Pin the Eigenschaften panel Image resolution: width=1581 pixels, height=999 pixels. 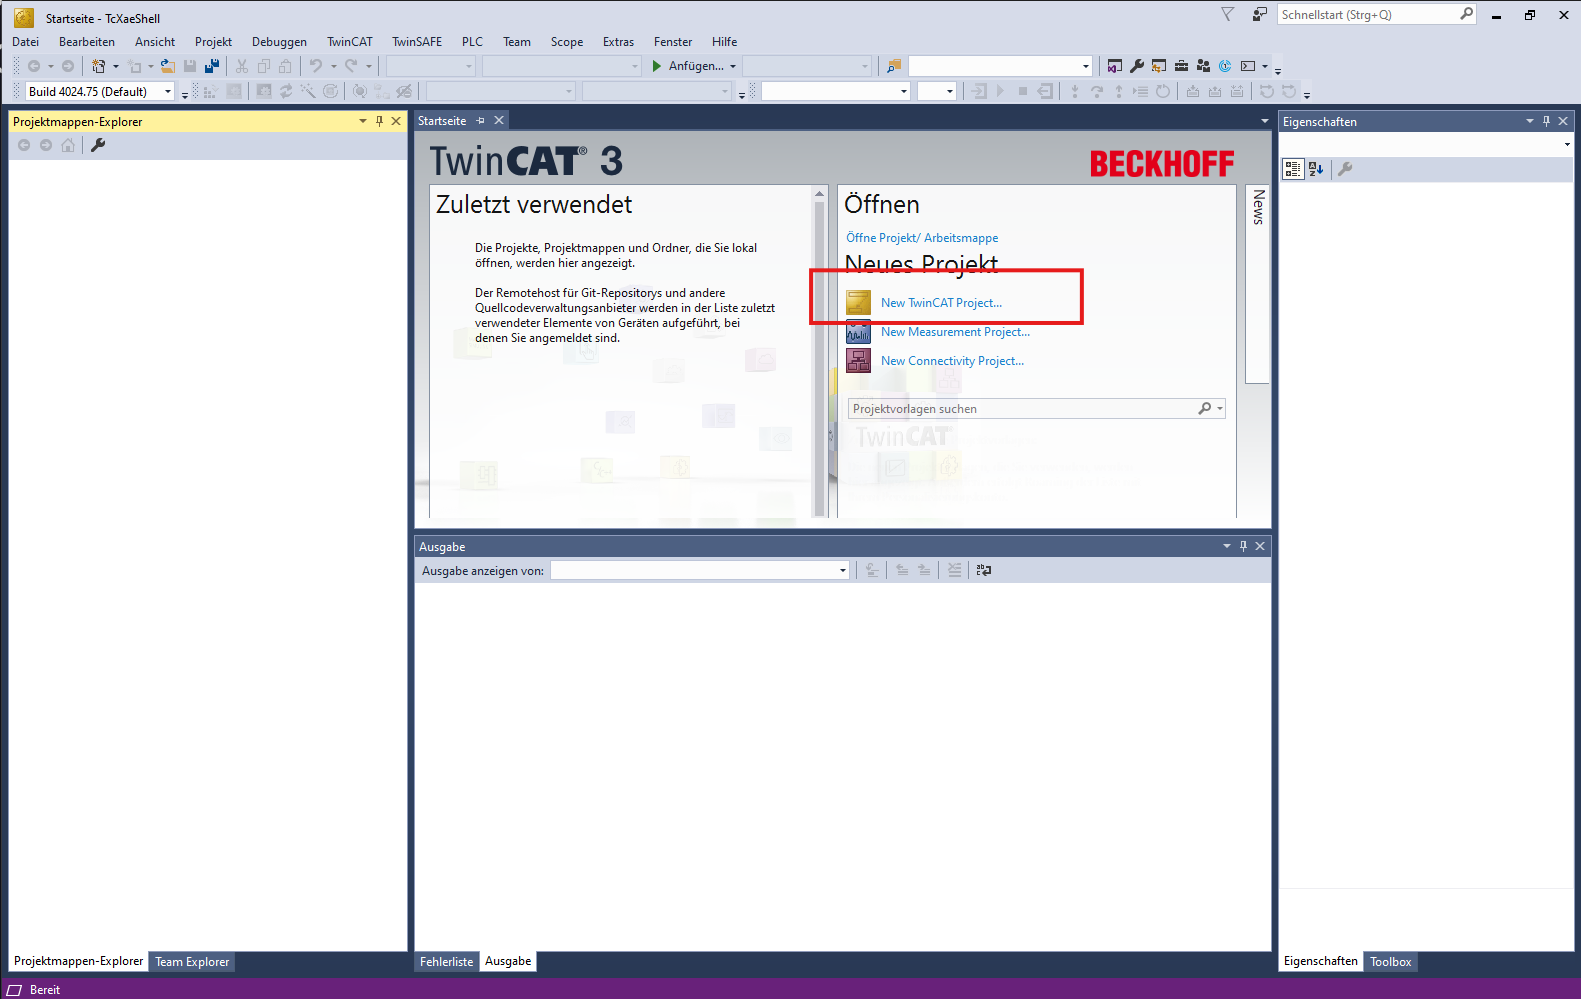[x=1546, y=121]
